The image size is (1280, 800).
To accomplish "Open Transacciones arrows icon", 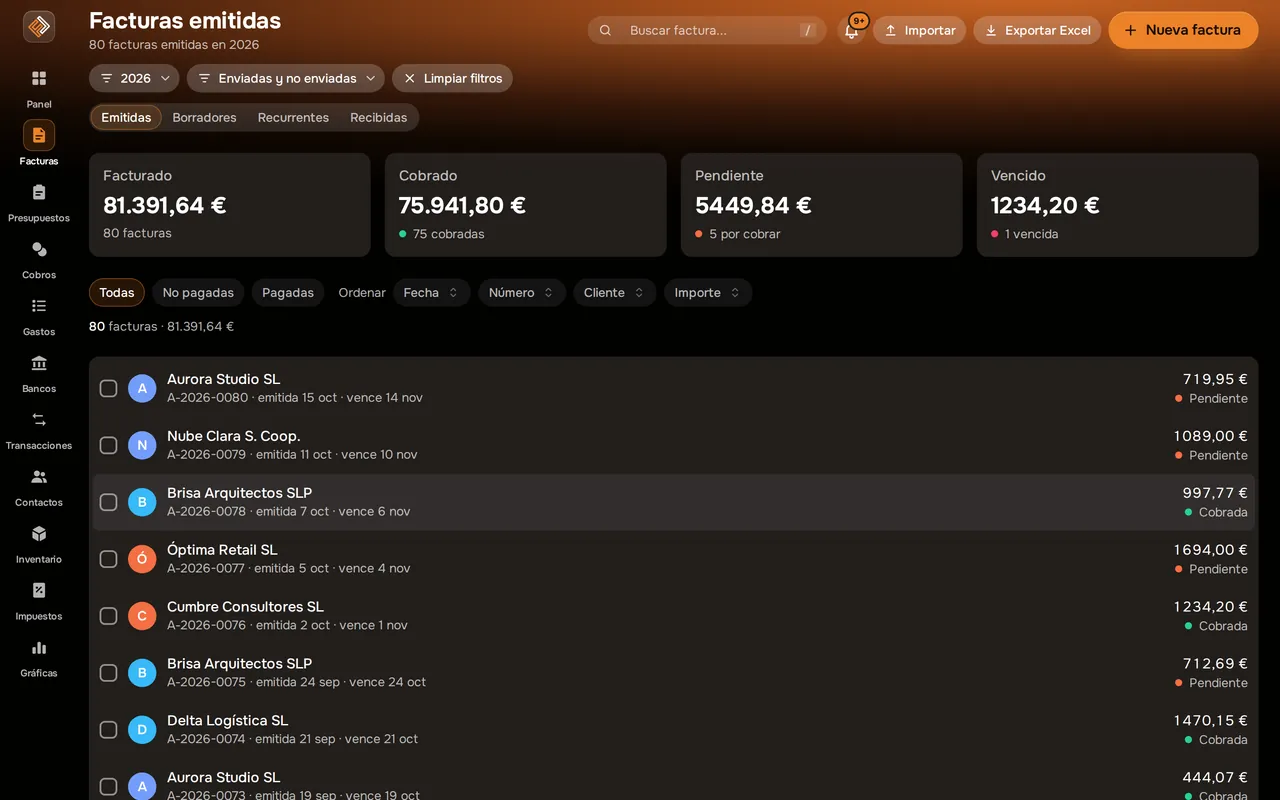I will [39, 420].
